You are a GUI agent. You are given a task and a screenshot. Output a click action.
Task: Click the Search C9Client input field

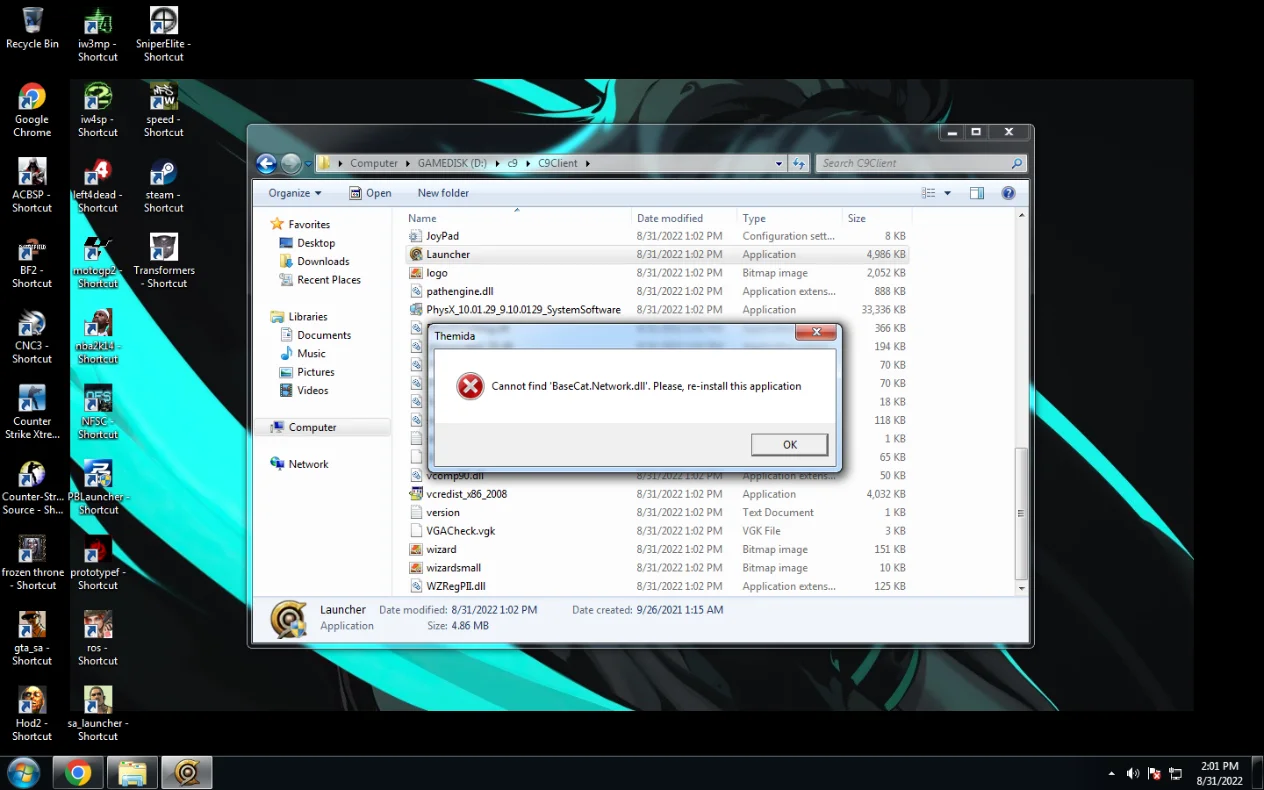click(922, 163)
